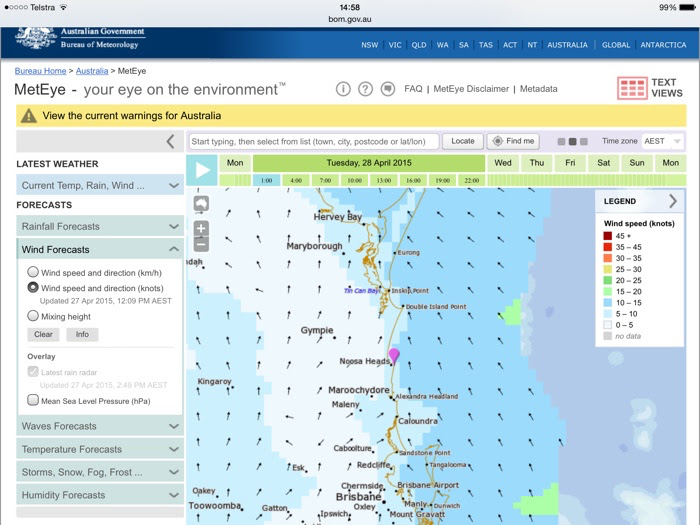Select the Sun day tab
The image size is (700, 525).
click(x=637, y=163)
